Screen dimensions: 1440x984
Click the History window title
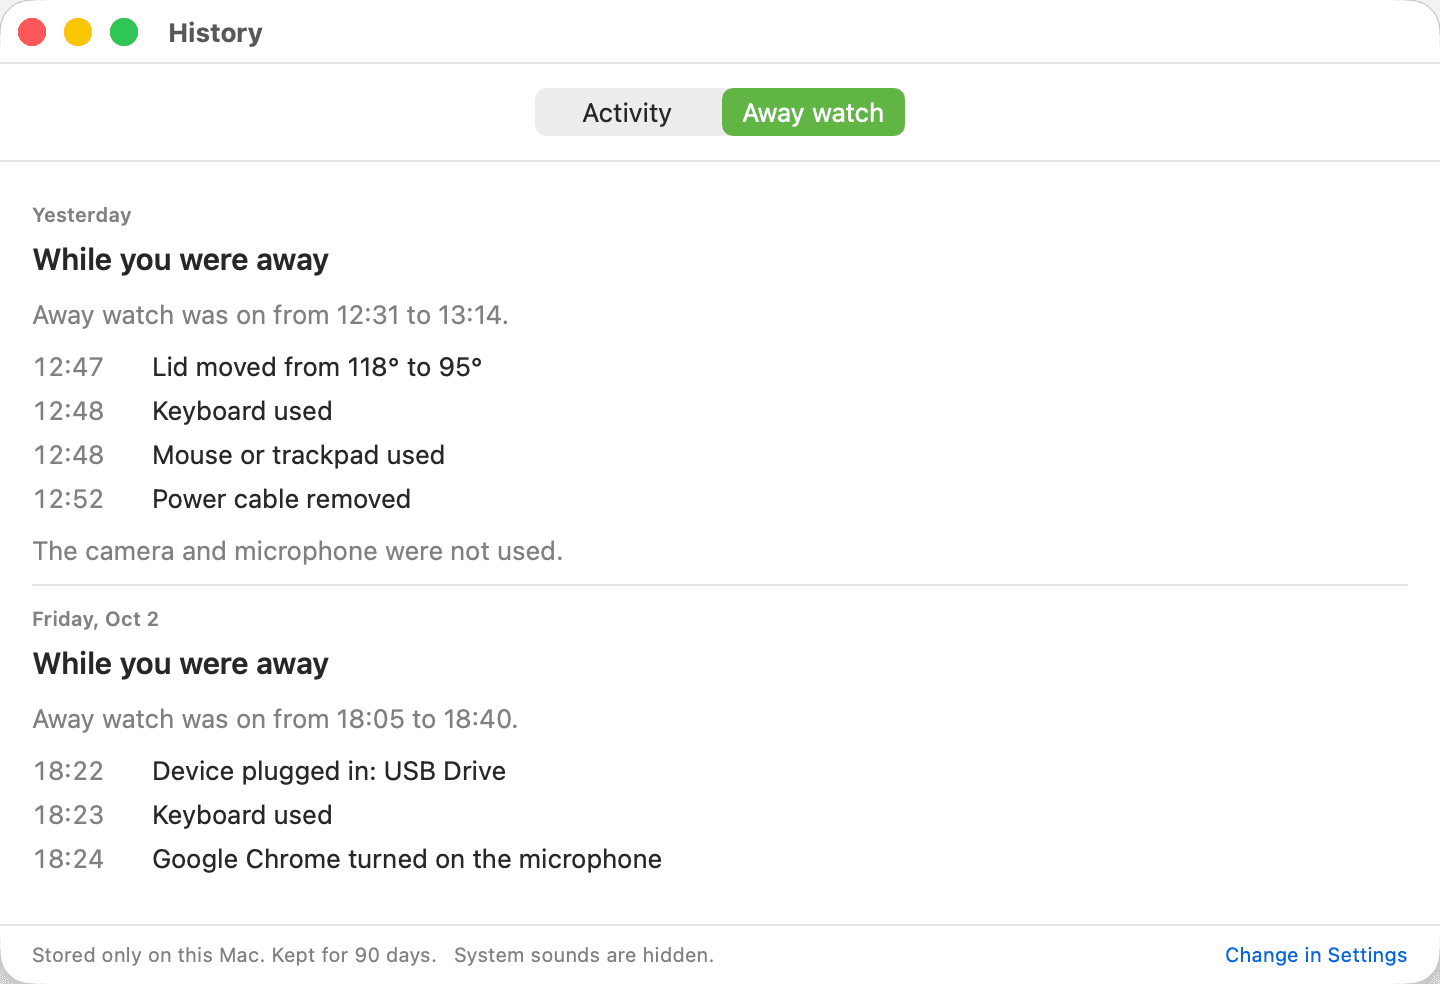[215, 33]
